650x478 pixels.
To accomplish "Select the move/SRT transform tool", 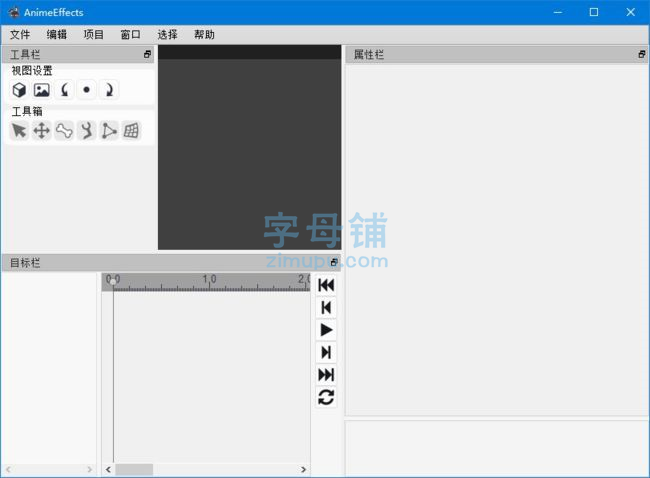I will (x=41, y=131).
